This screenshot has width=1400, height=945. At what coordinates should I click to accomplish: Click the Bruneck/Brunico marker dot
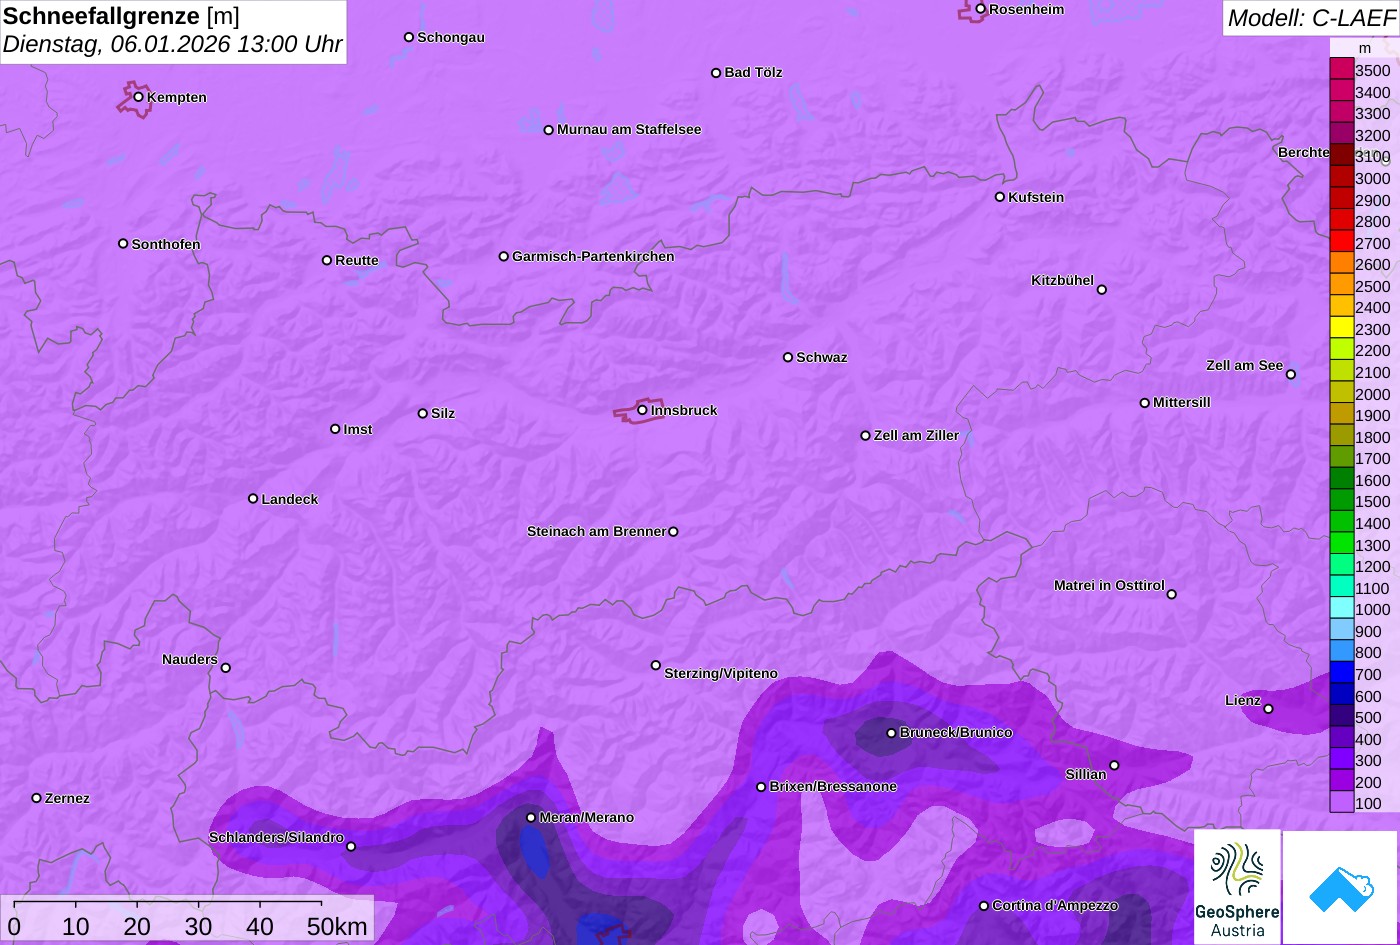(x=892, y=733)
